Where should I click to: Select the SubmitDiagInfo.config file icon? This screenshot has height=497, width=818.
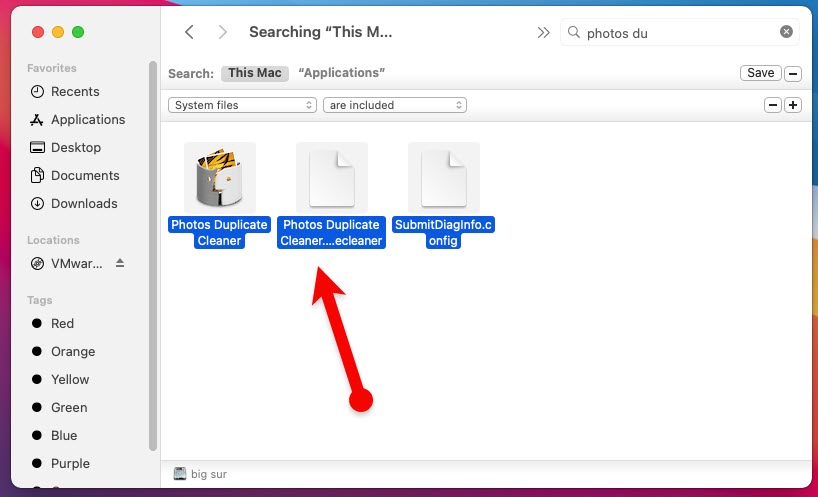443,177
